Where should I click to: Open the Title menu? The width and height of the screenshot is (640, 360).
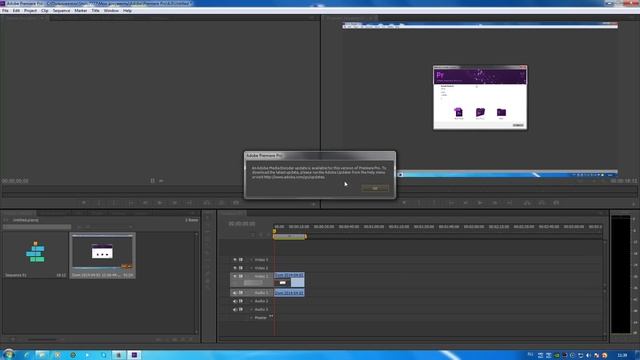(x=96, y=11)
